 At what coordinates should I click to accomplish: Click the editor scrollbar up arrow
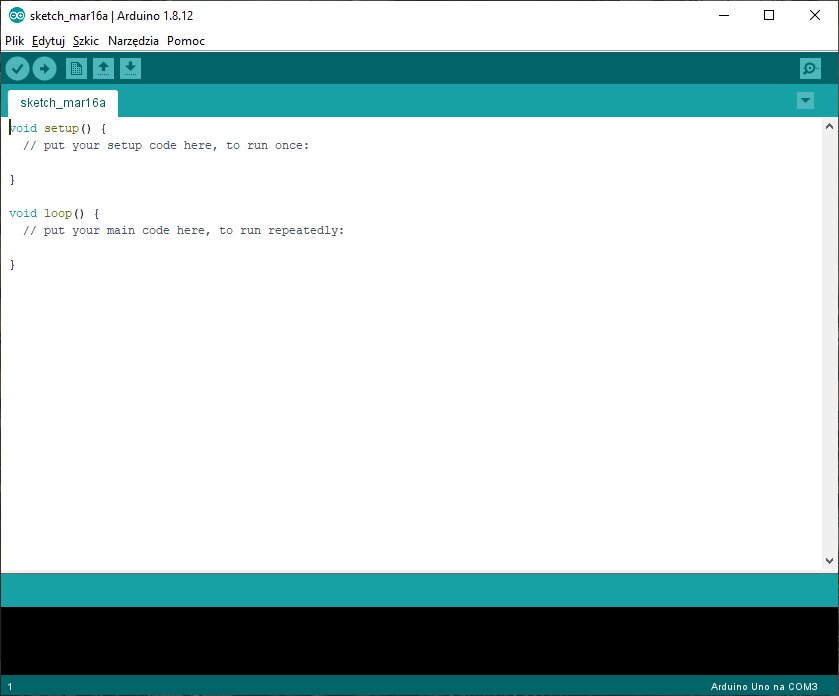pos(829,127)
